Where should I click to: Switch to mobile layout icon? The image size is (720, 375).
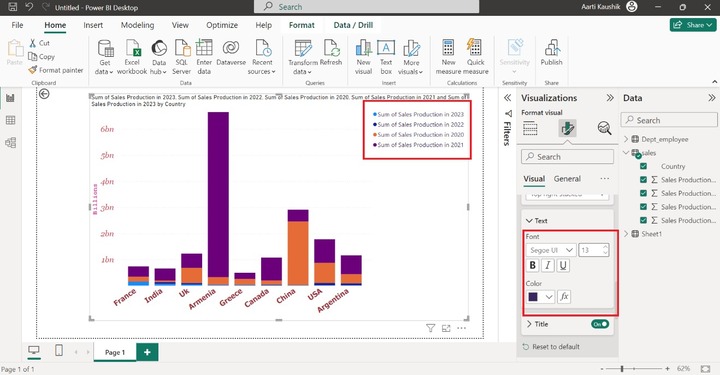coord(59,350)
